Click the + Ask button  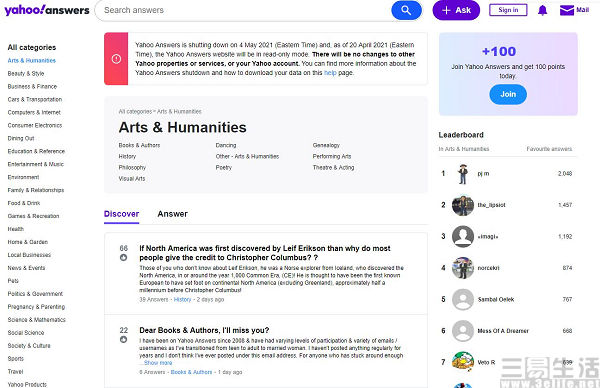[x=456, y=10]
